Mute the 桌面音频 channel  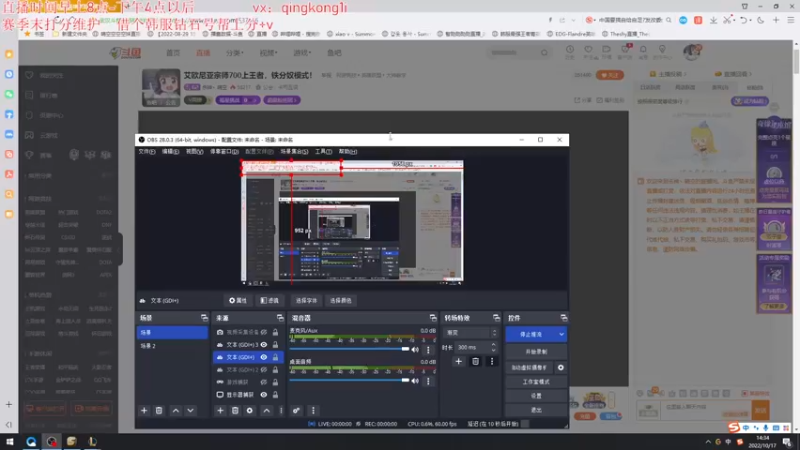tap(415, 381)
